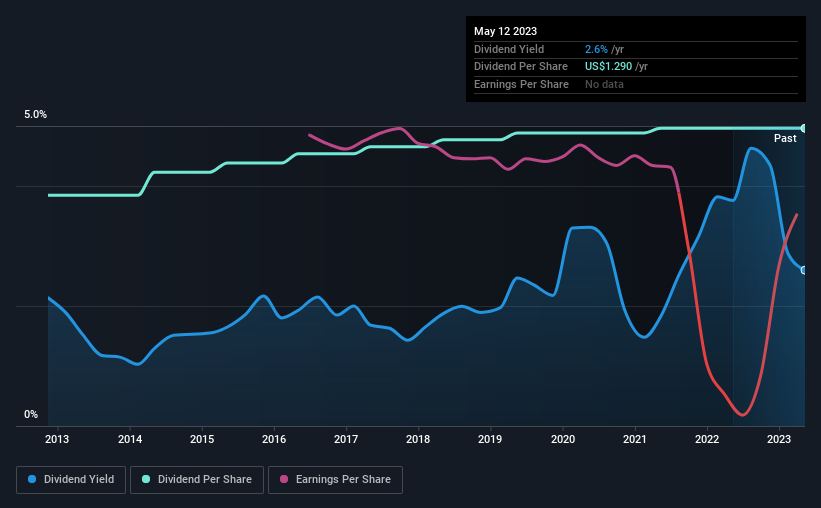The height and width of the screenshot is (508, 821).
Task: Click the blue Dividend Yield legend dot
Action: [32, 479]
